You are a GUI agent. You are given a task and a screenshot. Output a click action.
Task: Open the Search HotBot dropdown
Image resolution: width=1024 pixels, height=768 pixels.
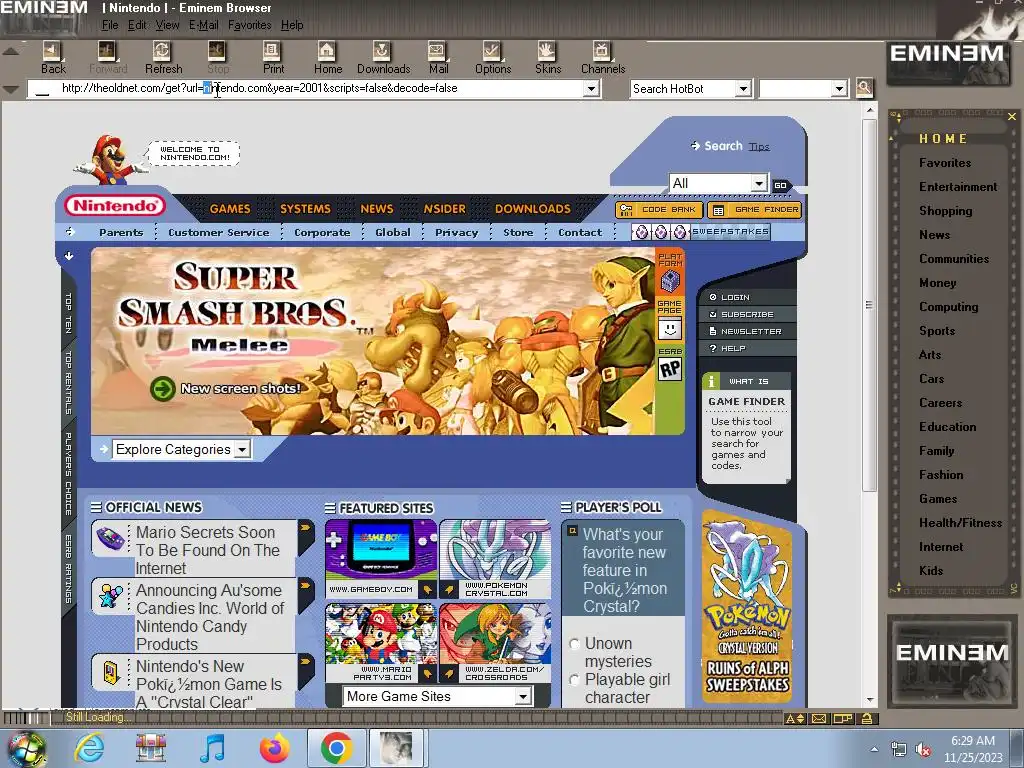(743, 88)
